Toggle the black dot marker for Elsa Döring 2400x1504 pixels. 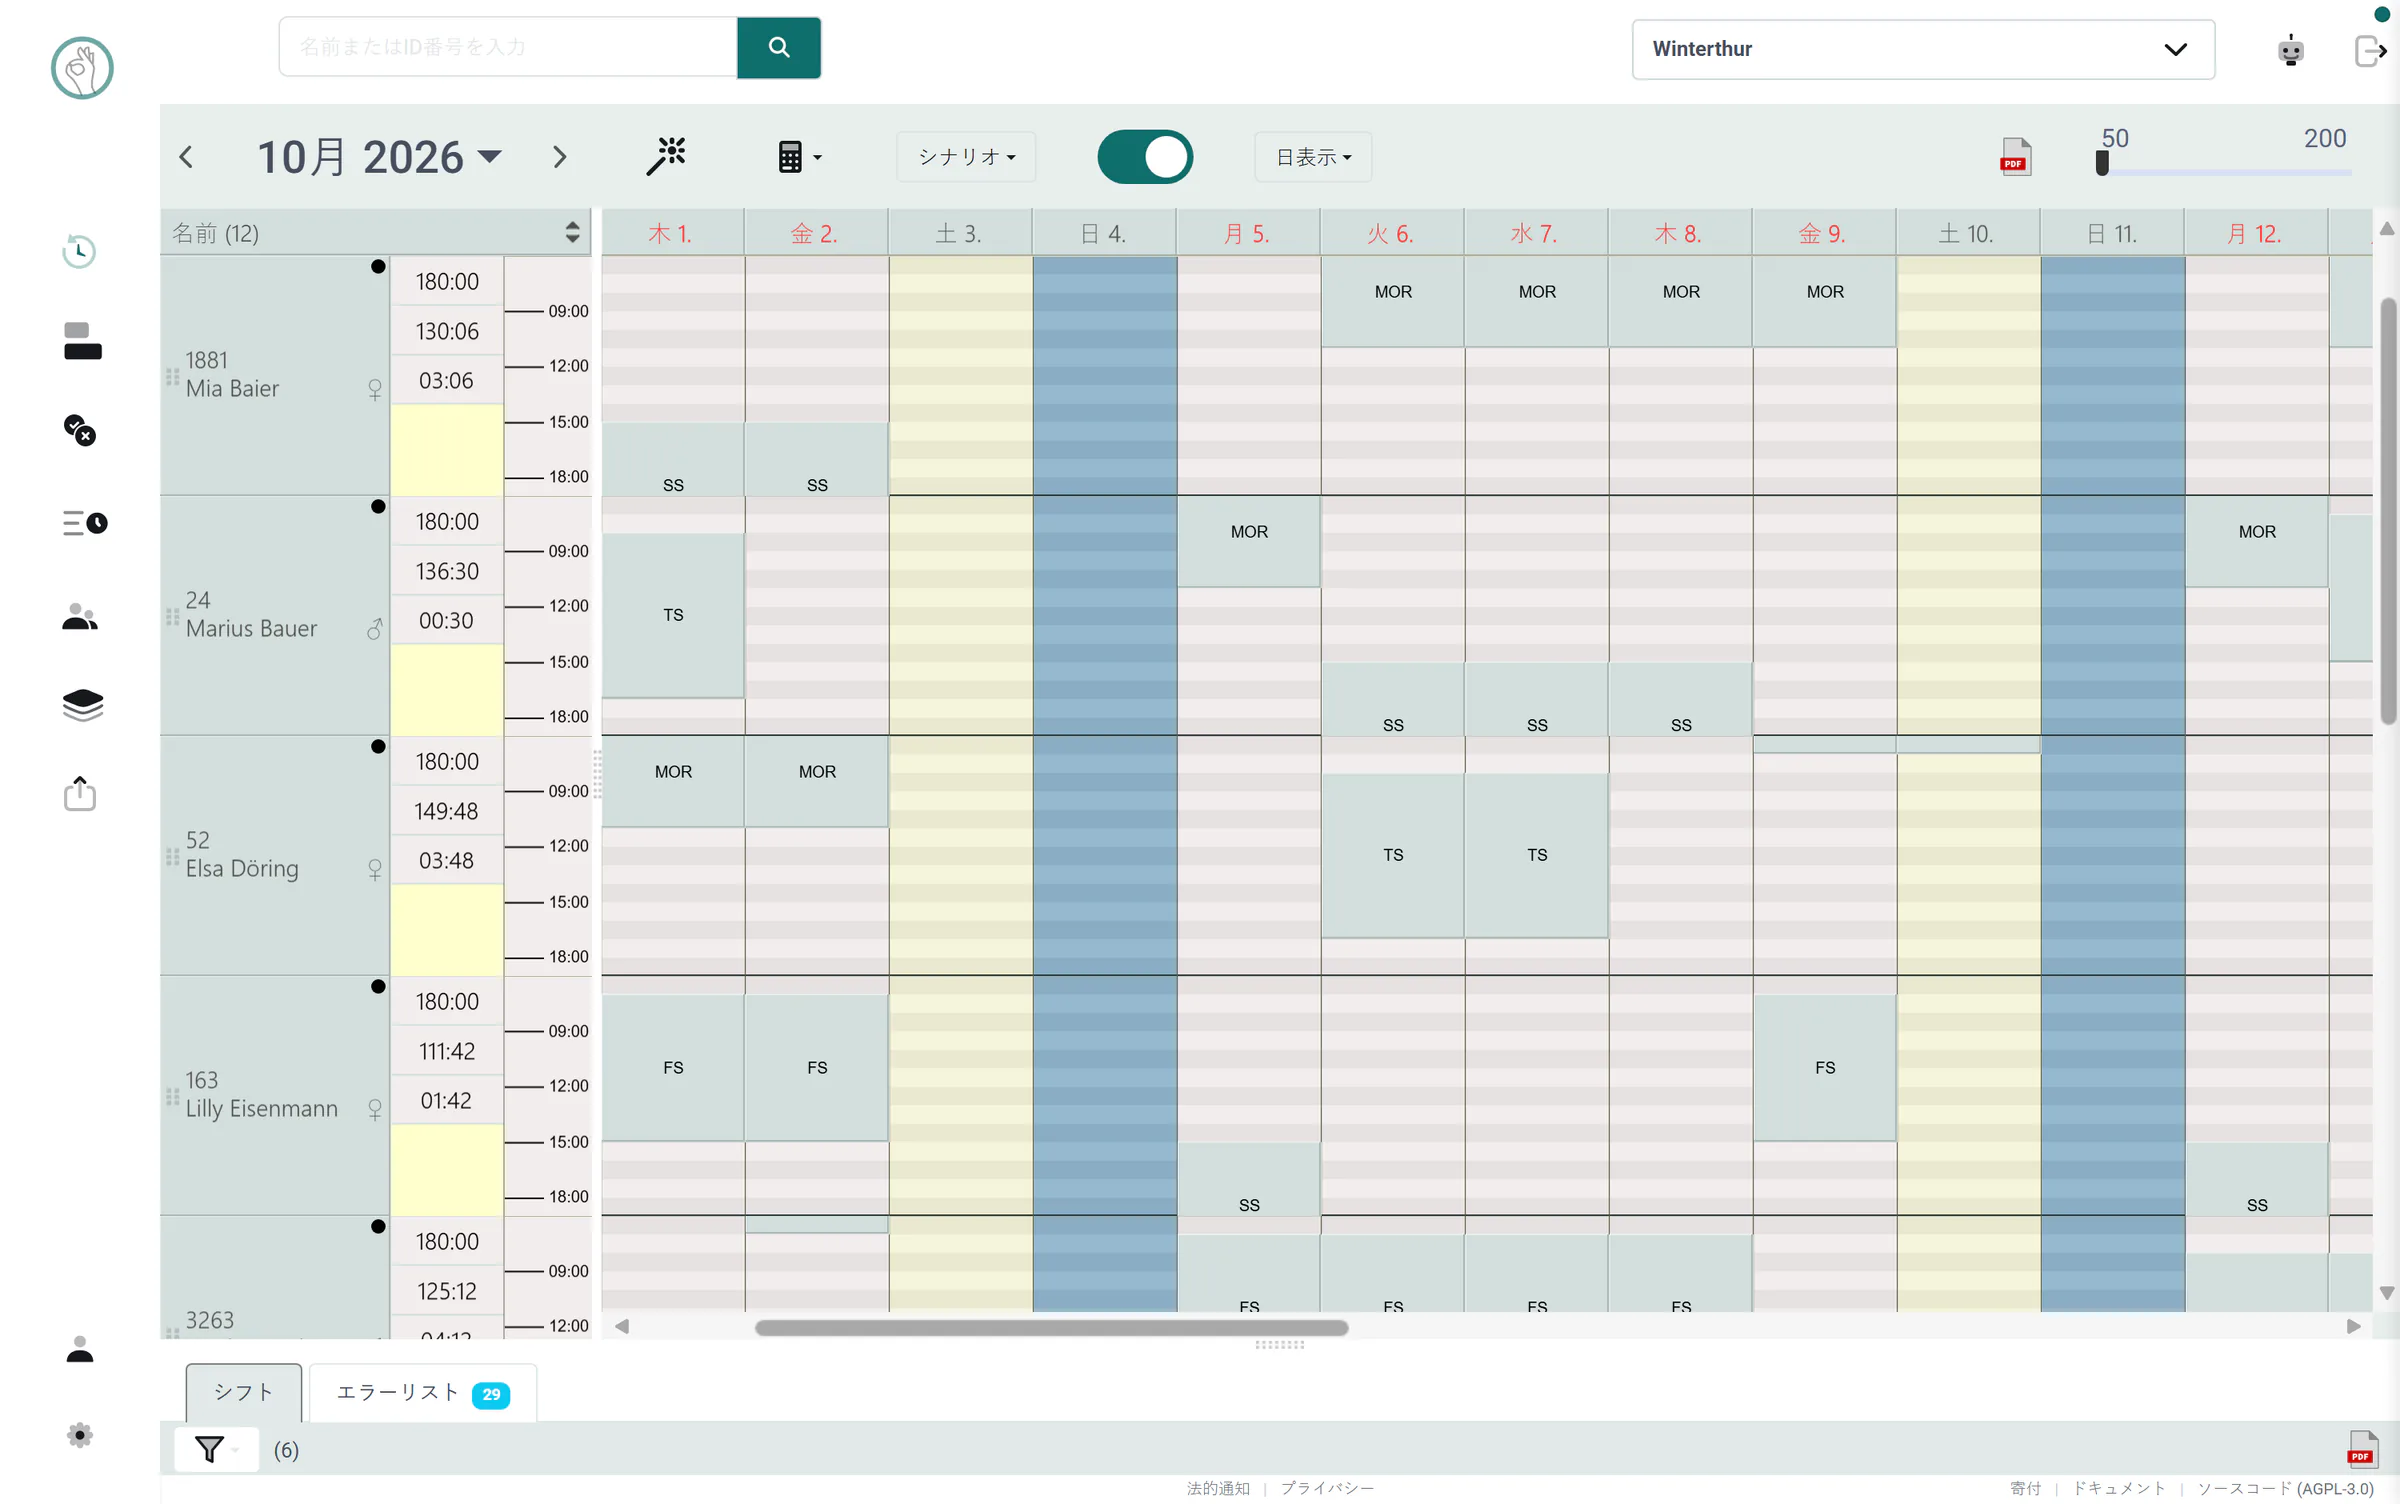378,747
